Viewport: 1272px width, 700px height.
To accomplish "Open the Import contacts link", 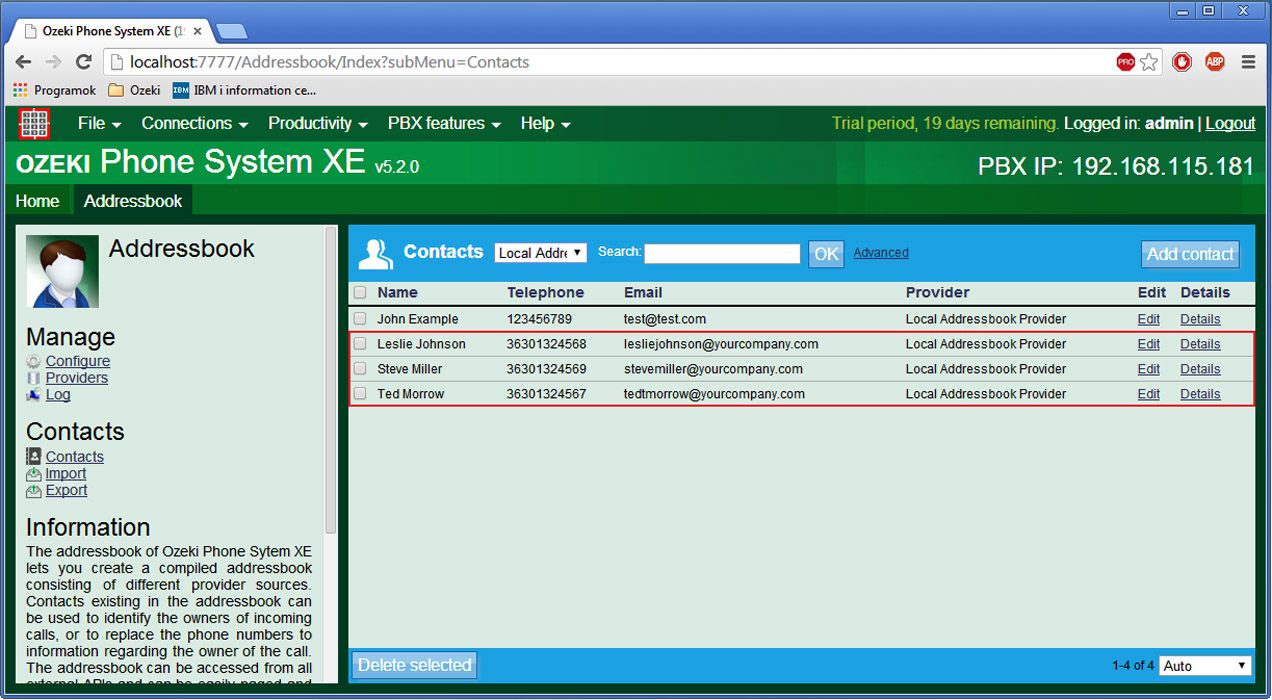I will 66,473.
